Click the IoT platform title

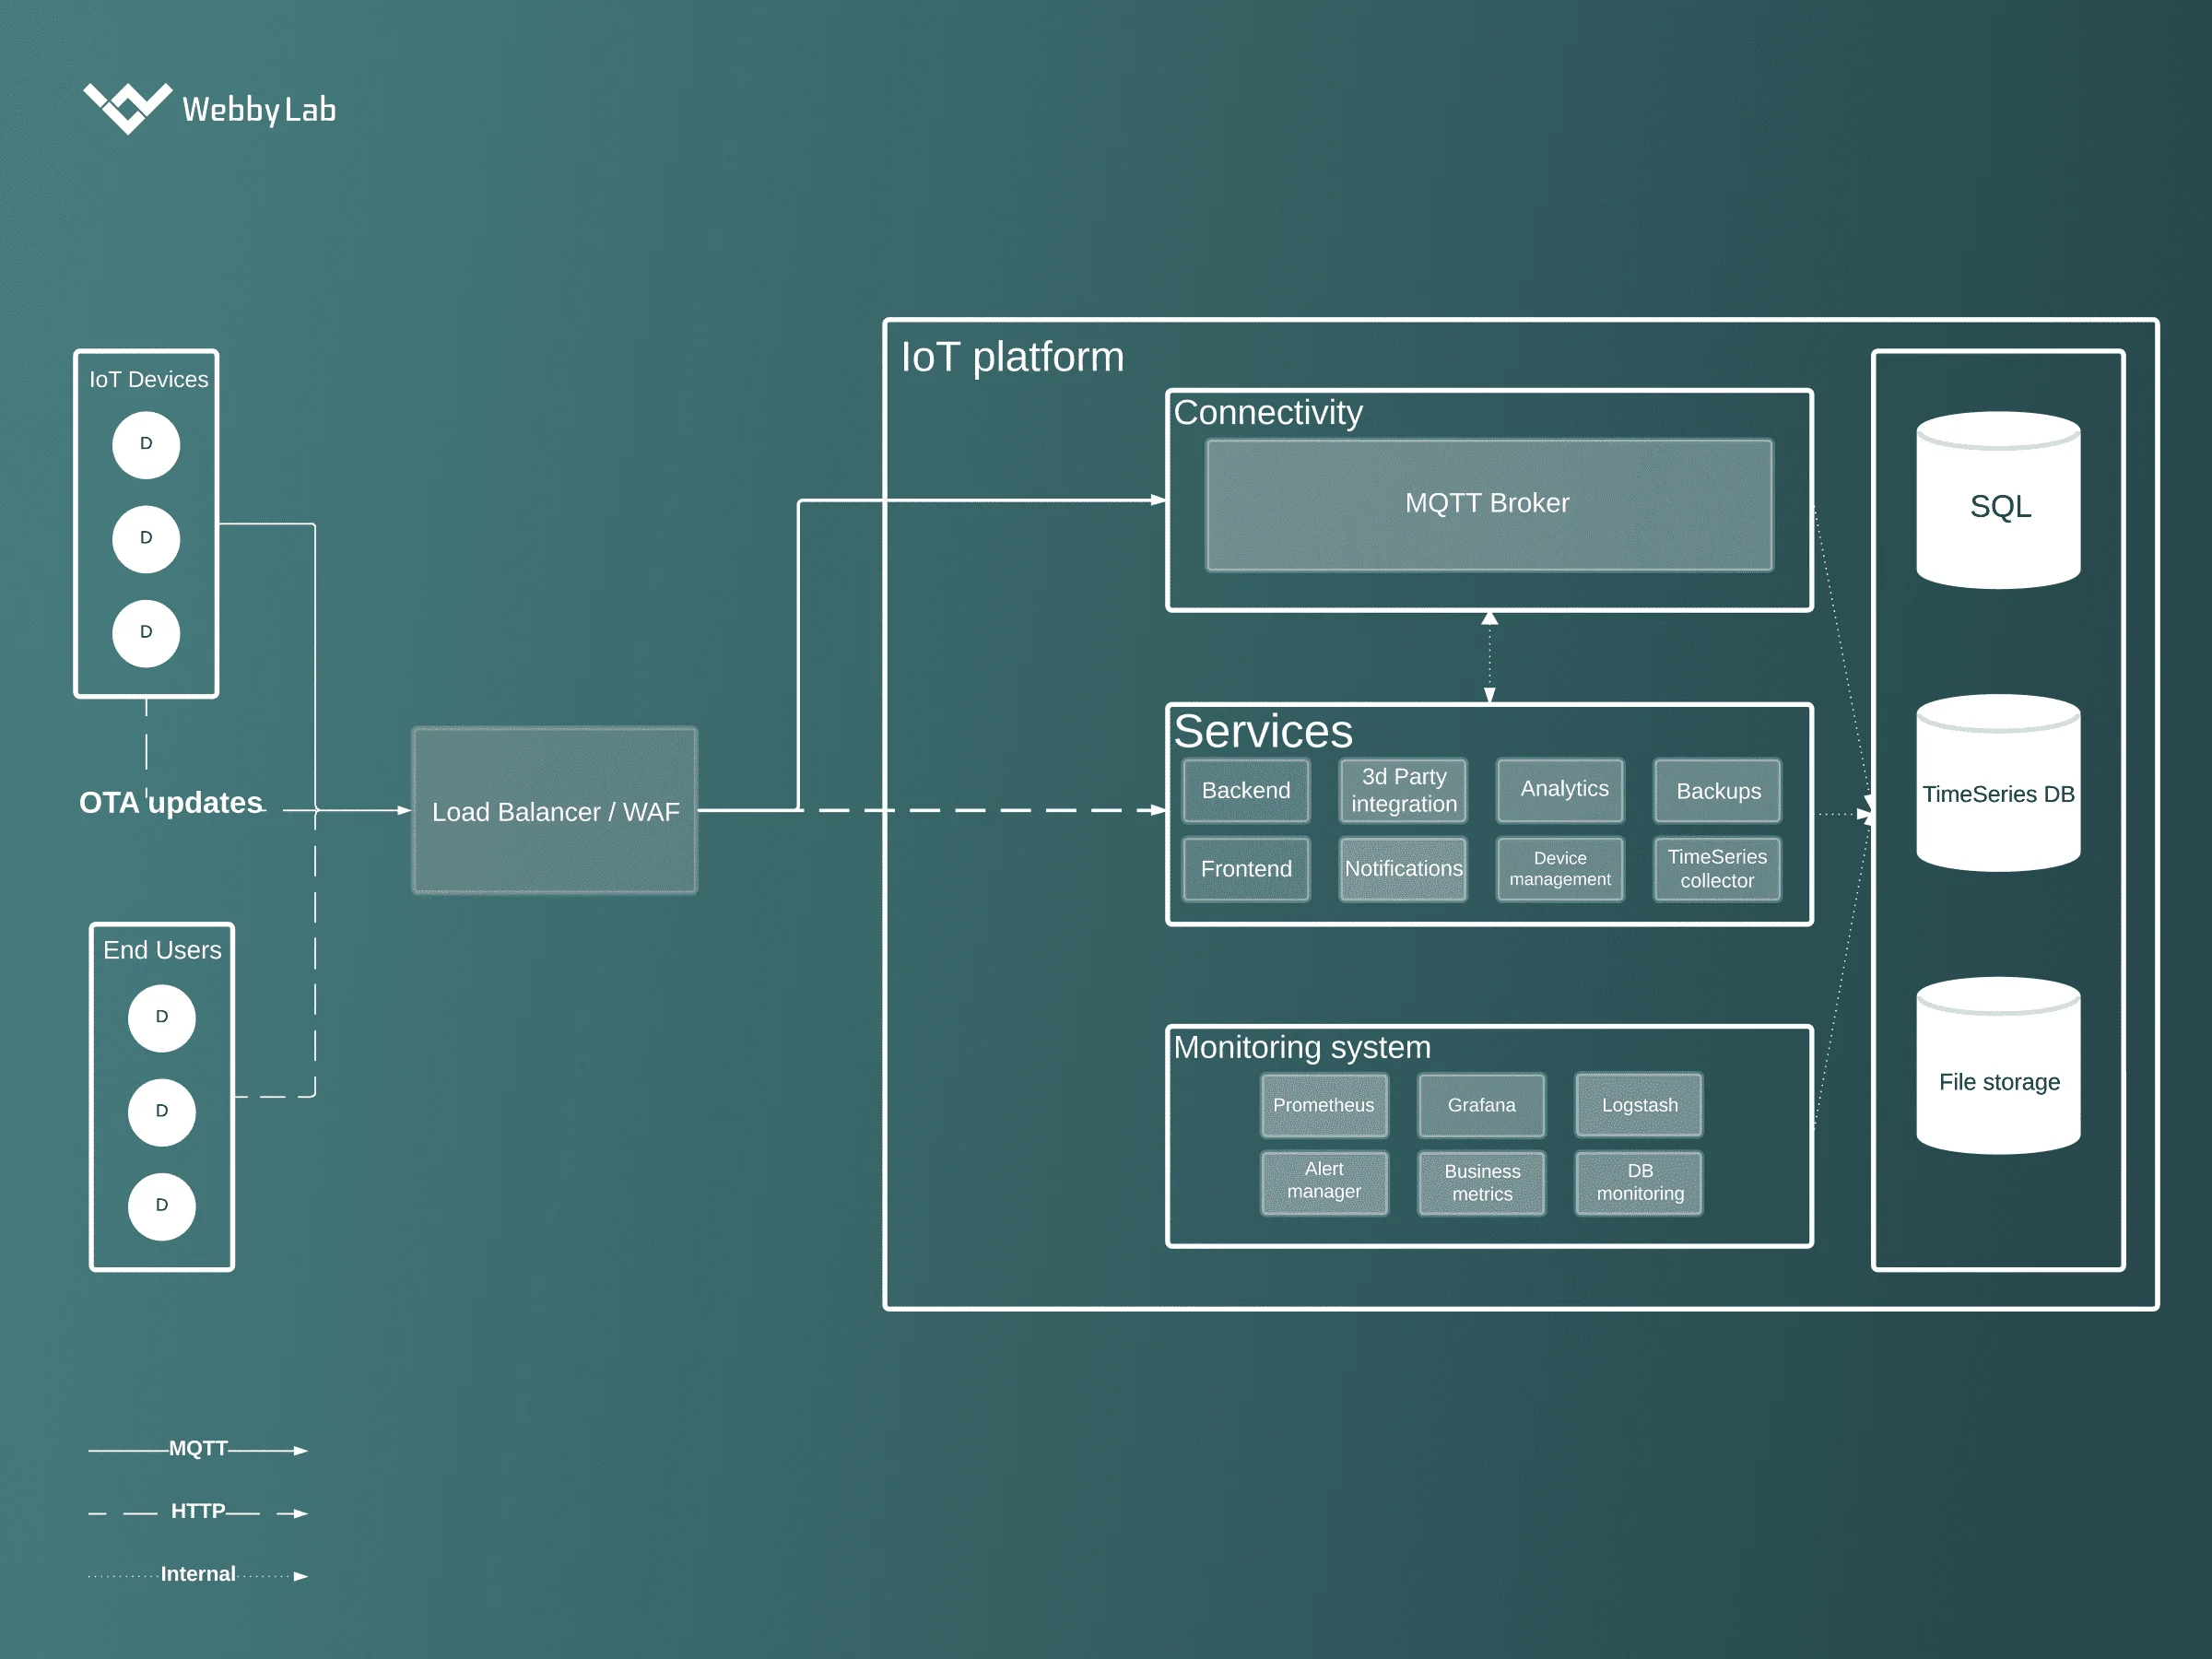[1012, 357]
